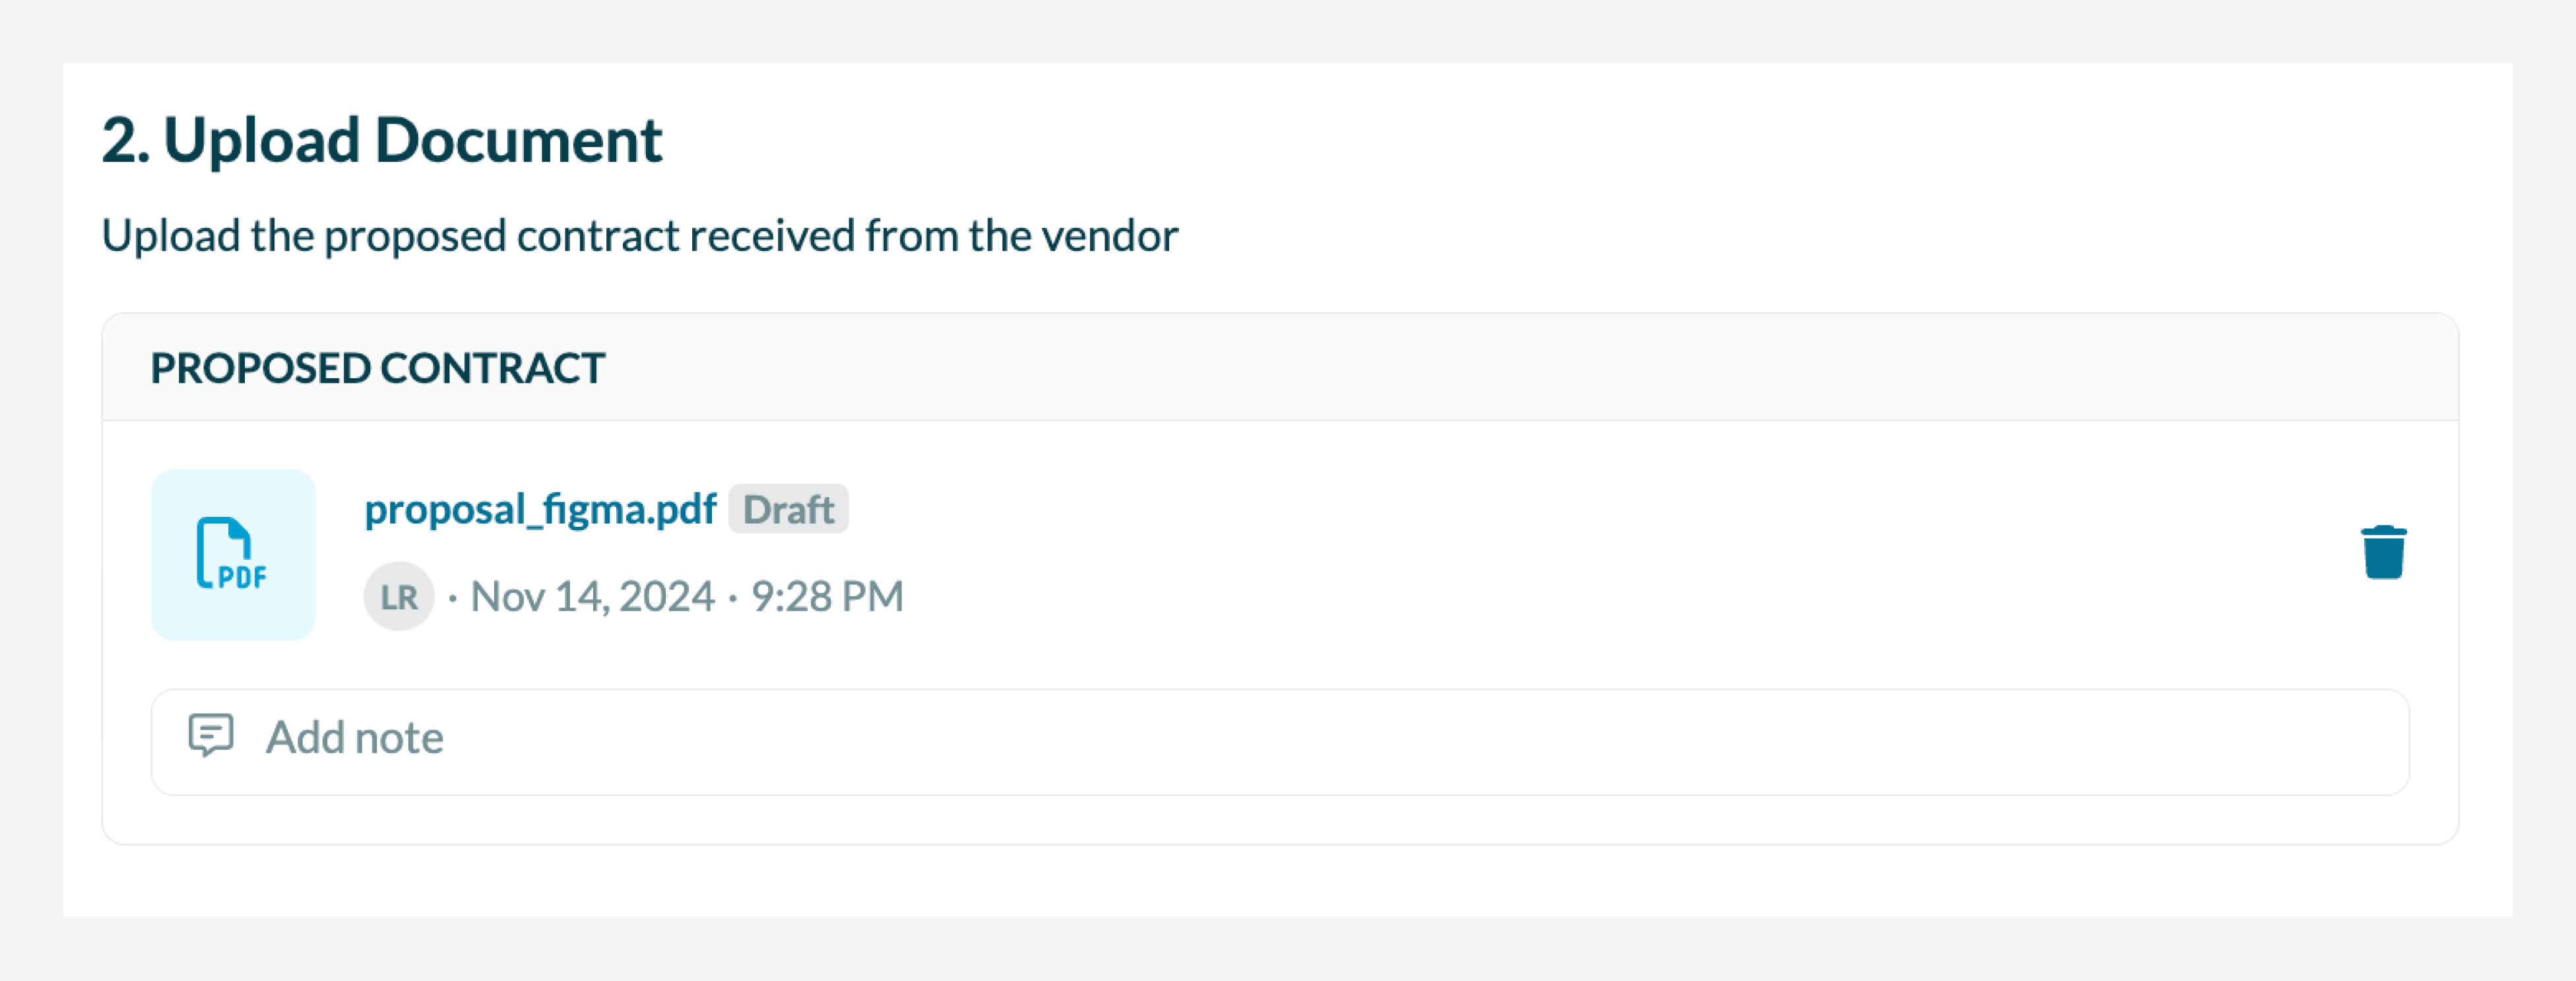Click the LR user avatar

coord(399,596)
